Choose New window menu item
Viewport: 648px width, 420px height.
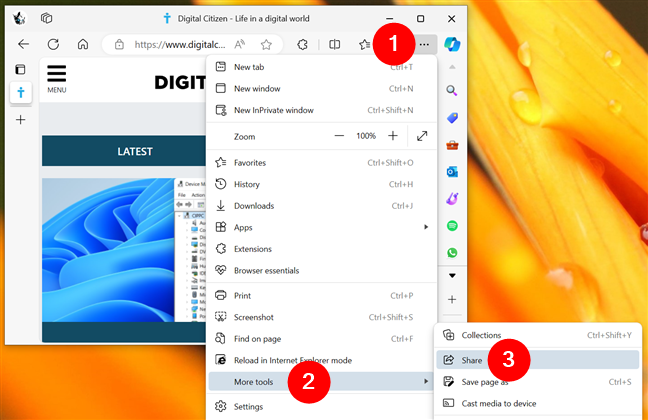(x=321, y=88)
